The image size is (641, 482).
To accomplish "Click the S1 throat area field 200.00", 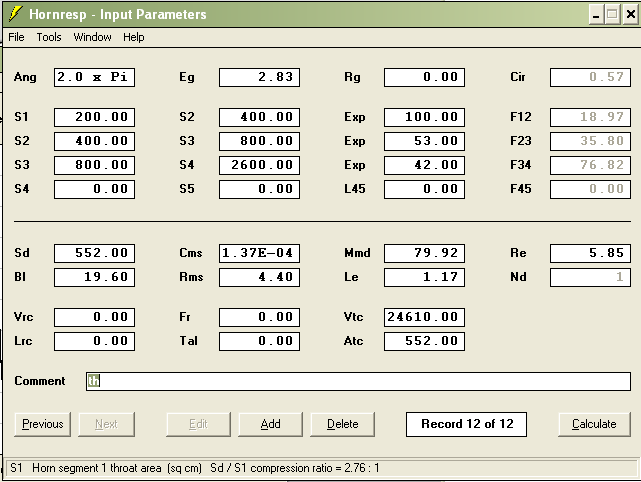I will (94, 117).
